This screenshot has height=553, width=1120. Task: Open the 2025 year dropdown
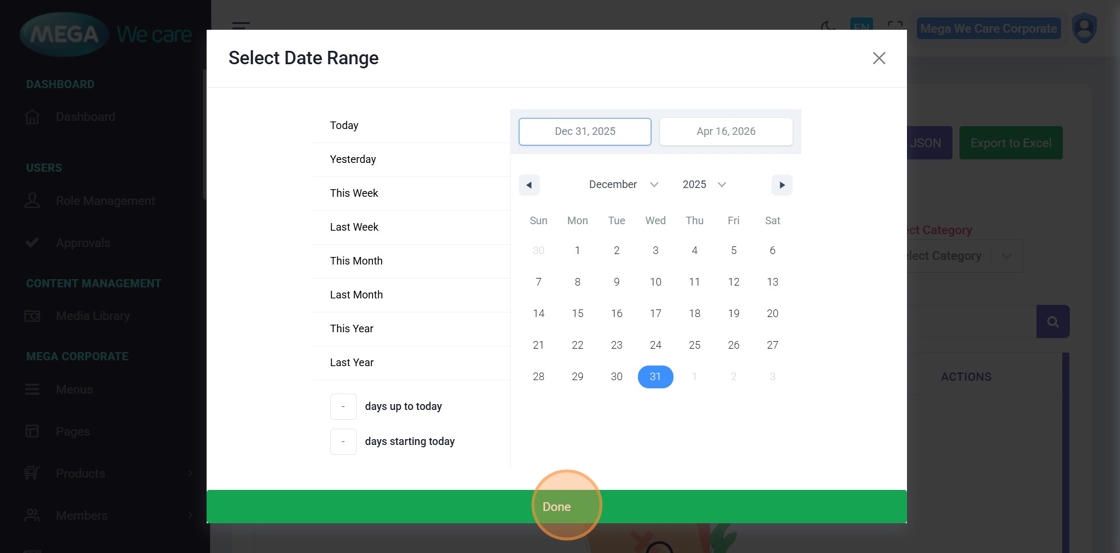click(x=704, y=185)
